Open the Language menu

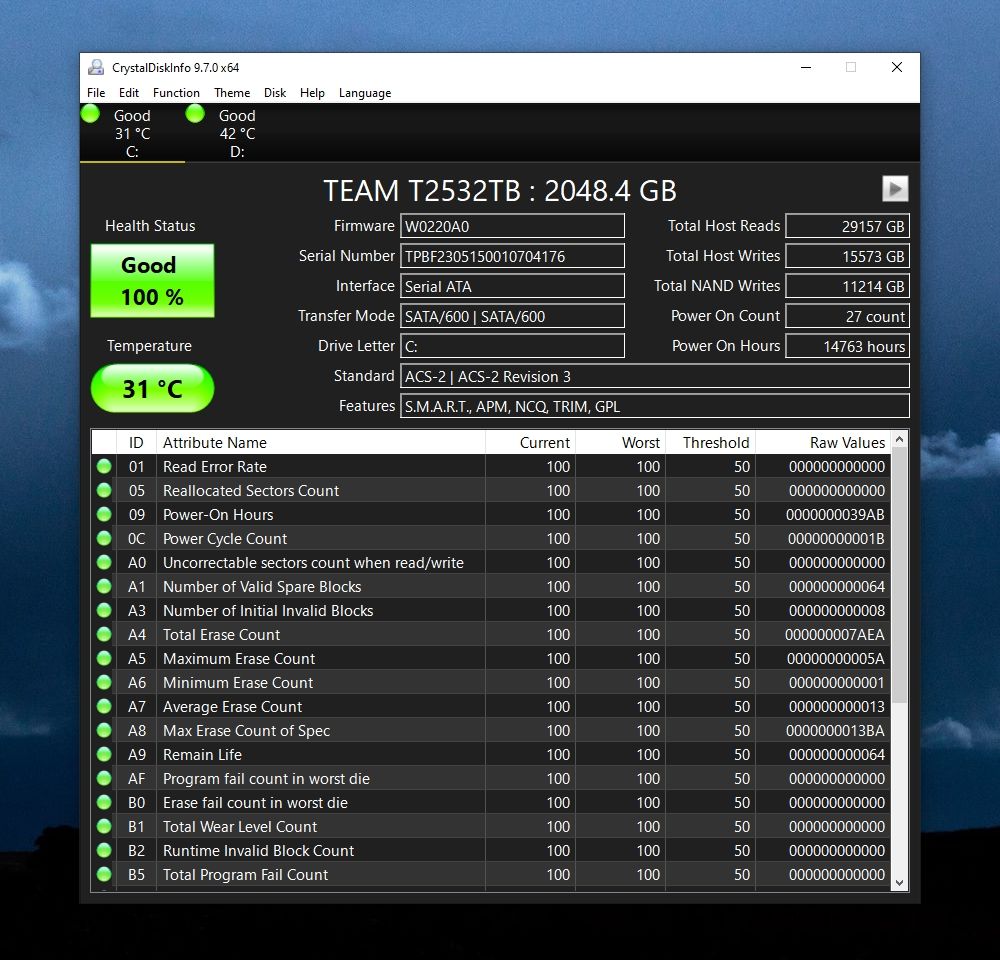point(365,93)
